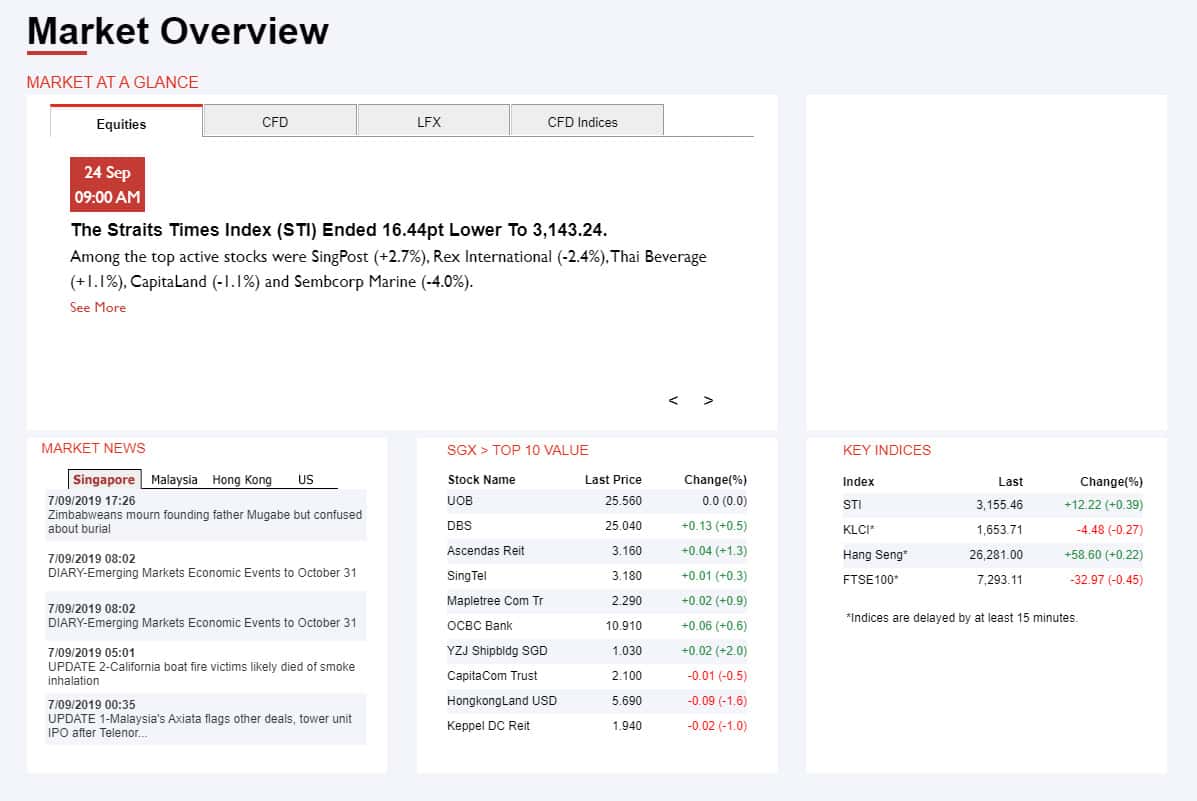Click the See More link

click(x=98, y=308)
